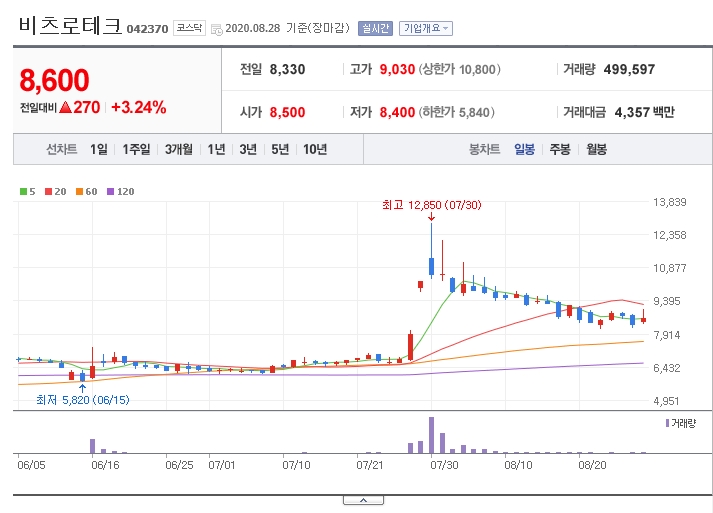
Task: Collapse the chart with the bottom chevron handle
Action: (x=363, y=500)
